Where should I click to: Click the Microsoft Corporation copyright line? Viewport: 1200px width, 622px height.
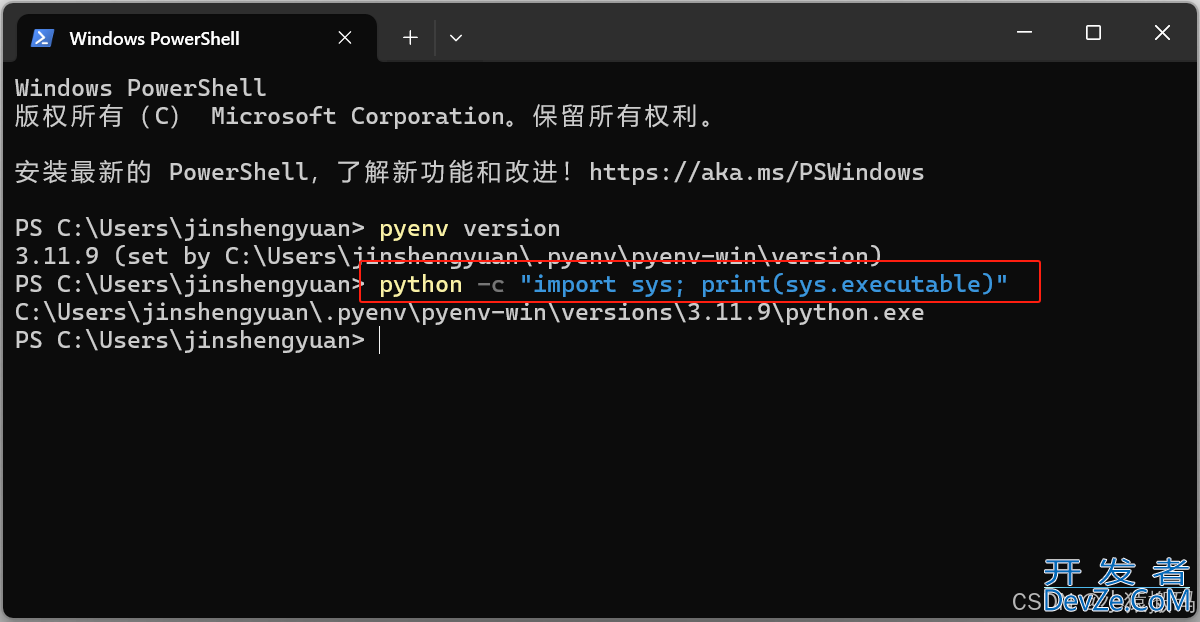click(x=365, y=116)
